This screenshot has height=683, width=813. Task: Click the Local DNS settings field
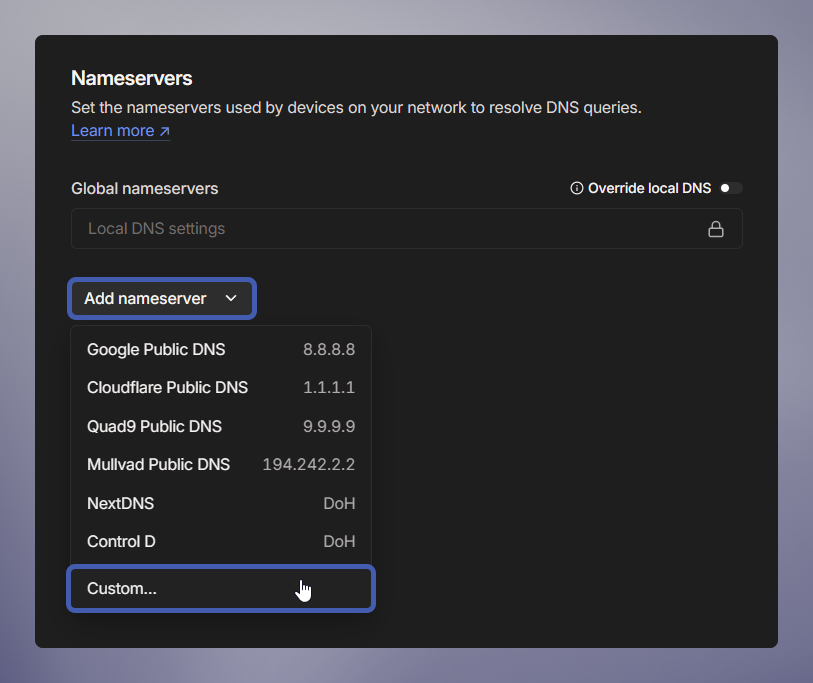pos(406,229)
